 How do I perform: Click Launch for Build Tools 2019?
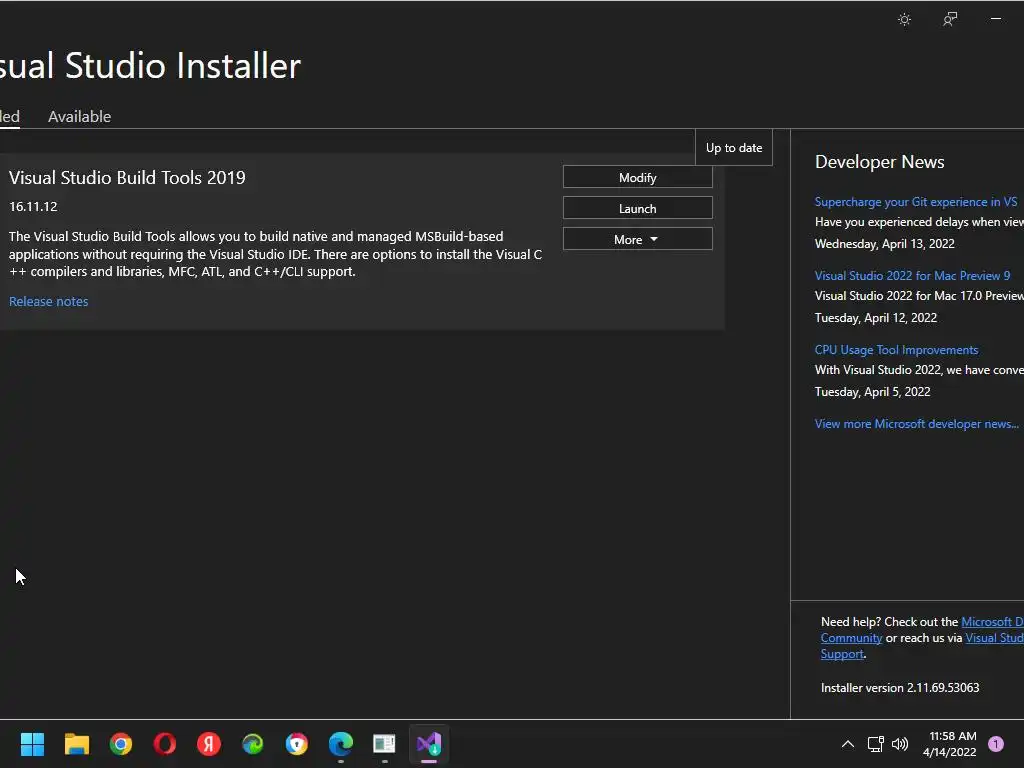[637, 208]
